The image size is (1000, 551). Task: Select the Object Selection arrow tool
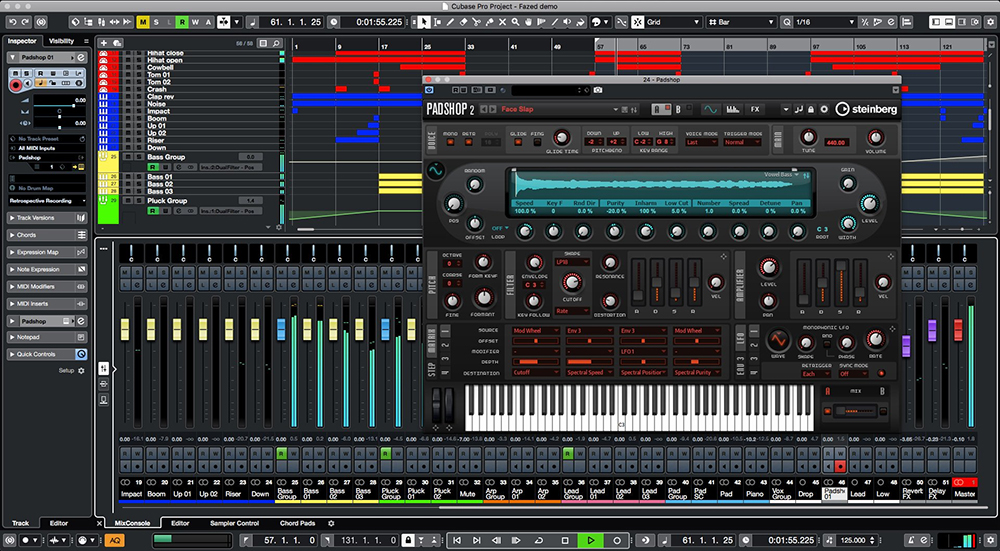coord(424,21)
